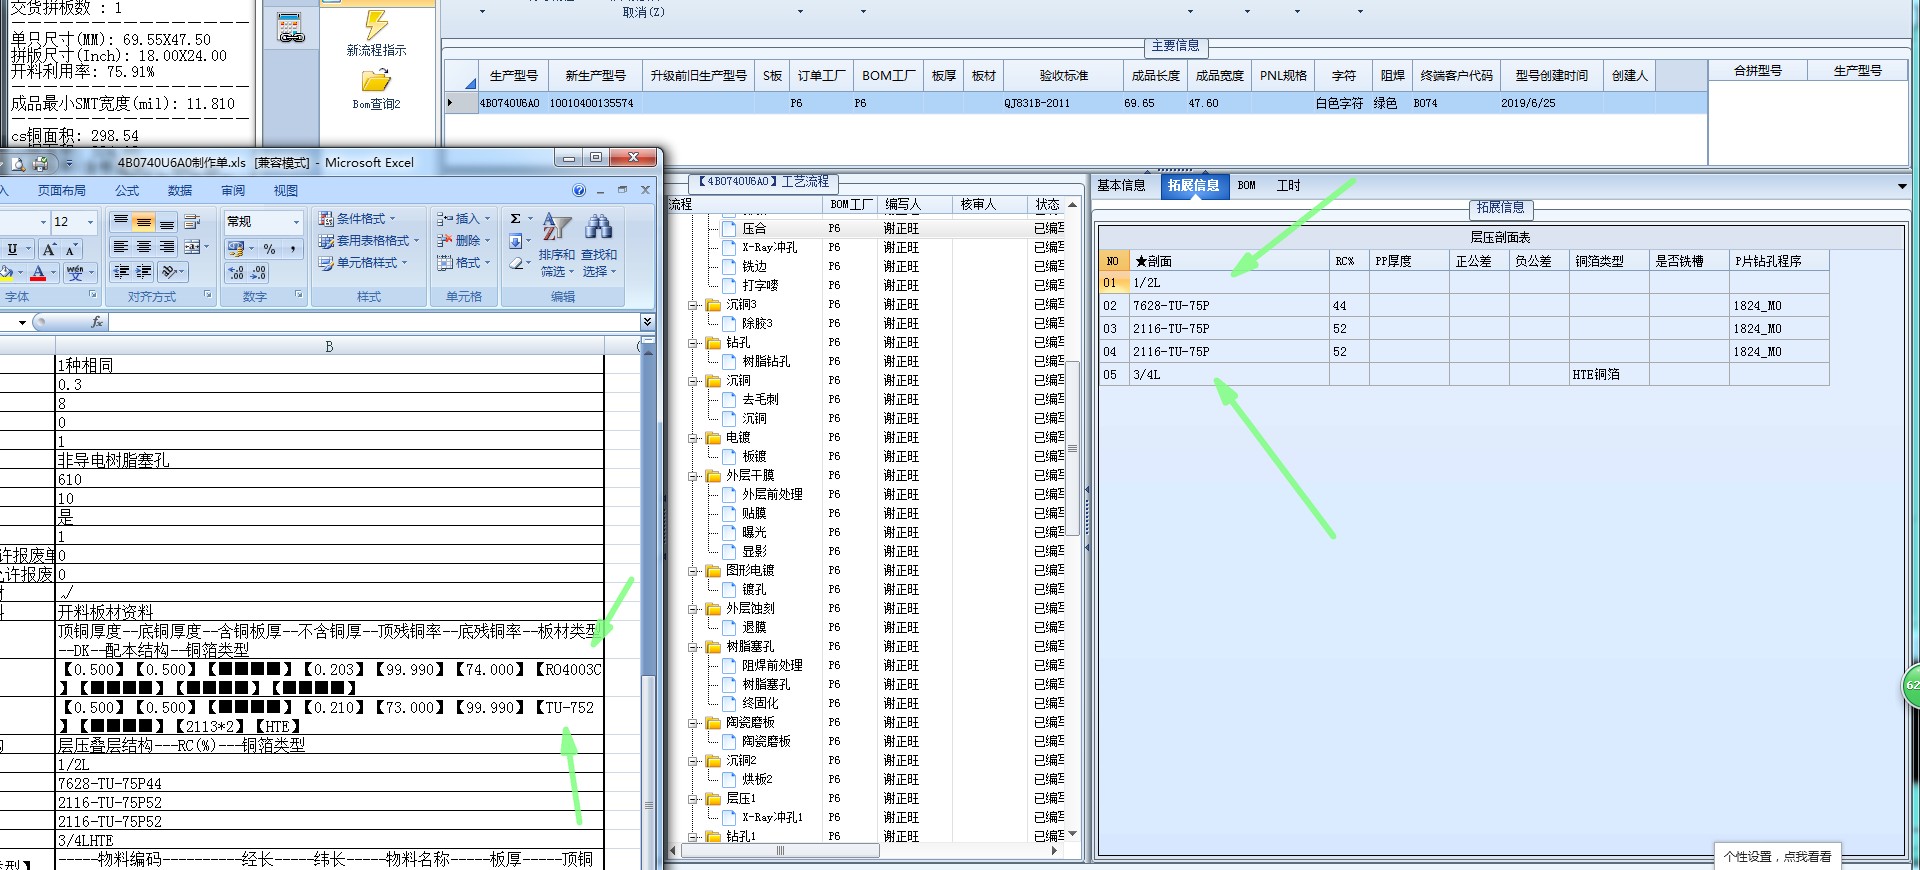Click the wrap text icon
Viewport: 1920px width, 870px height.
pos(193,222)
